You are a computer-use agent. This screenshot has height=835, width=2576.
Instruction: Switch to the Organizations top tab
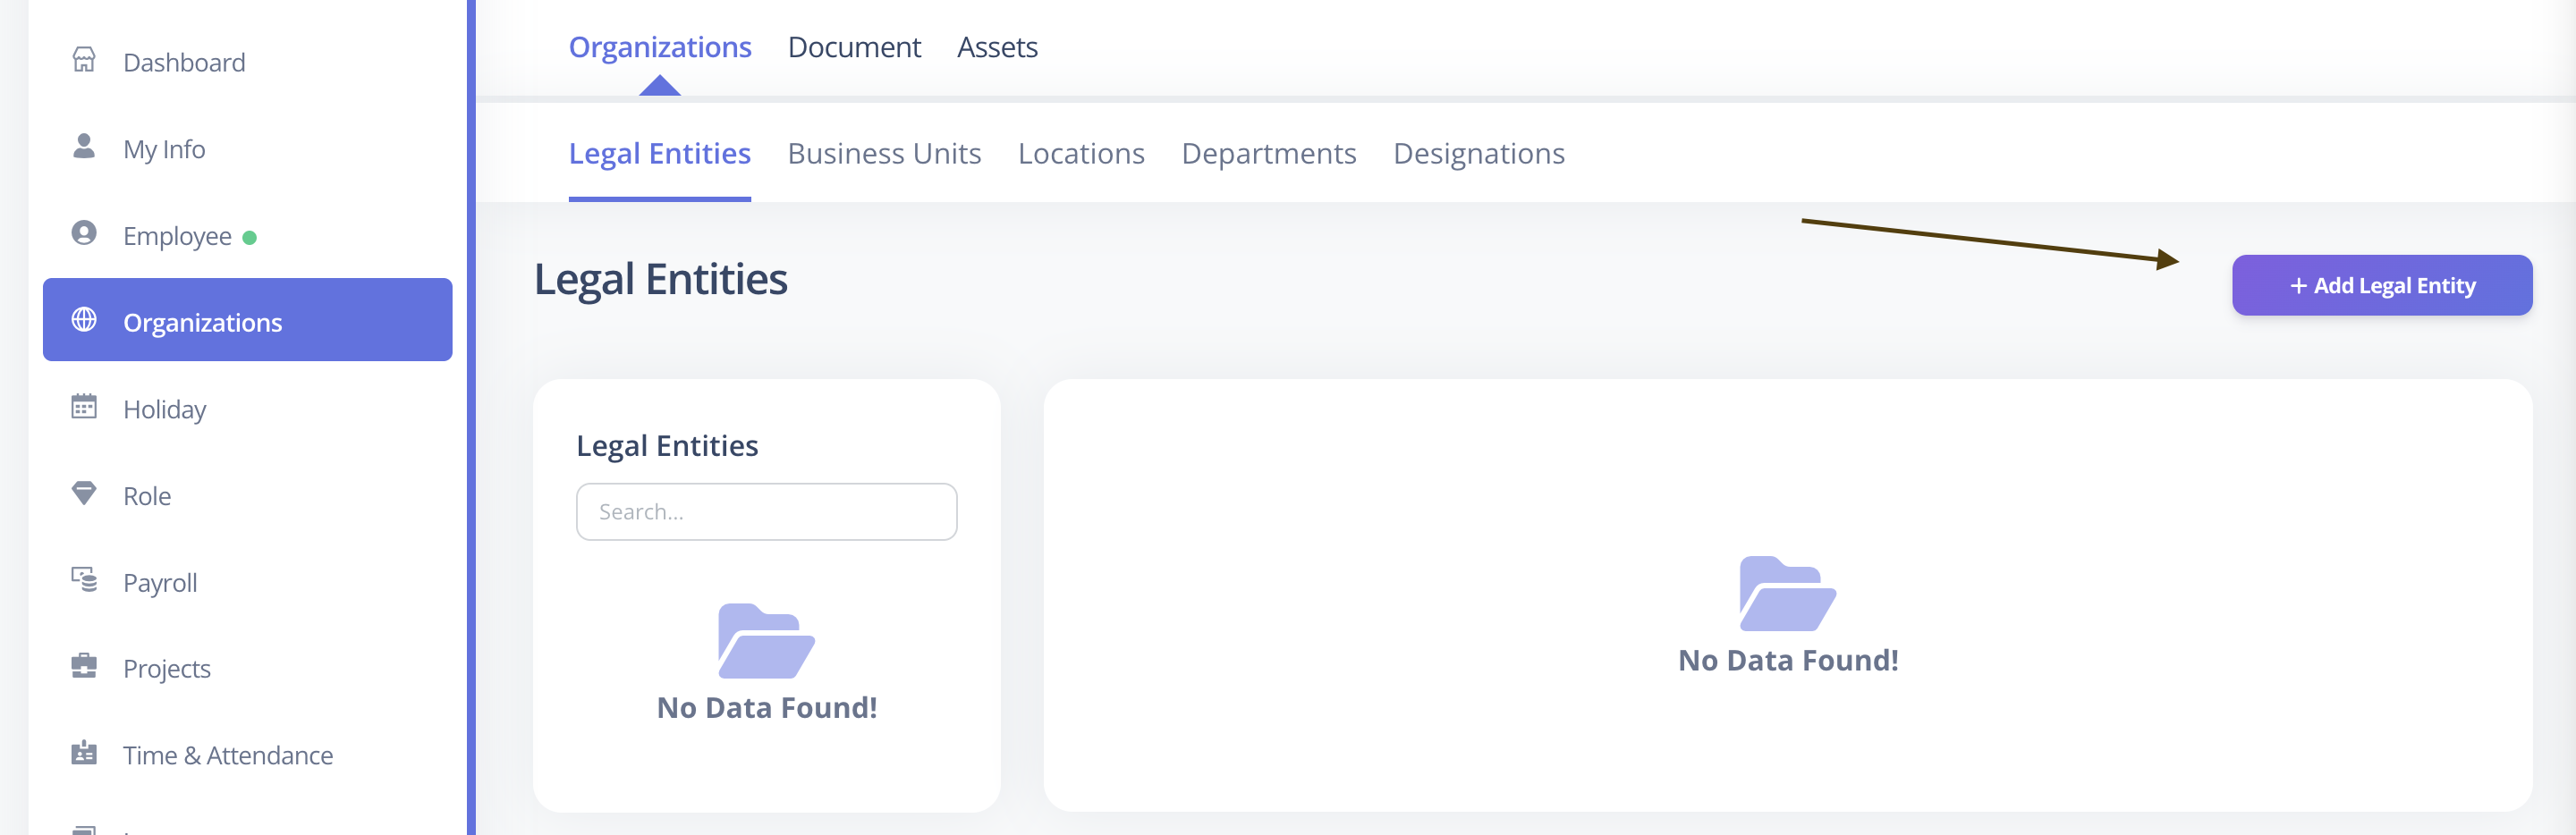pos(660,47)
